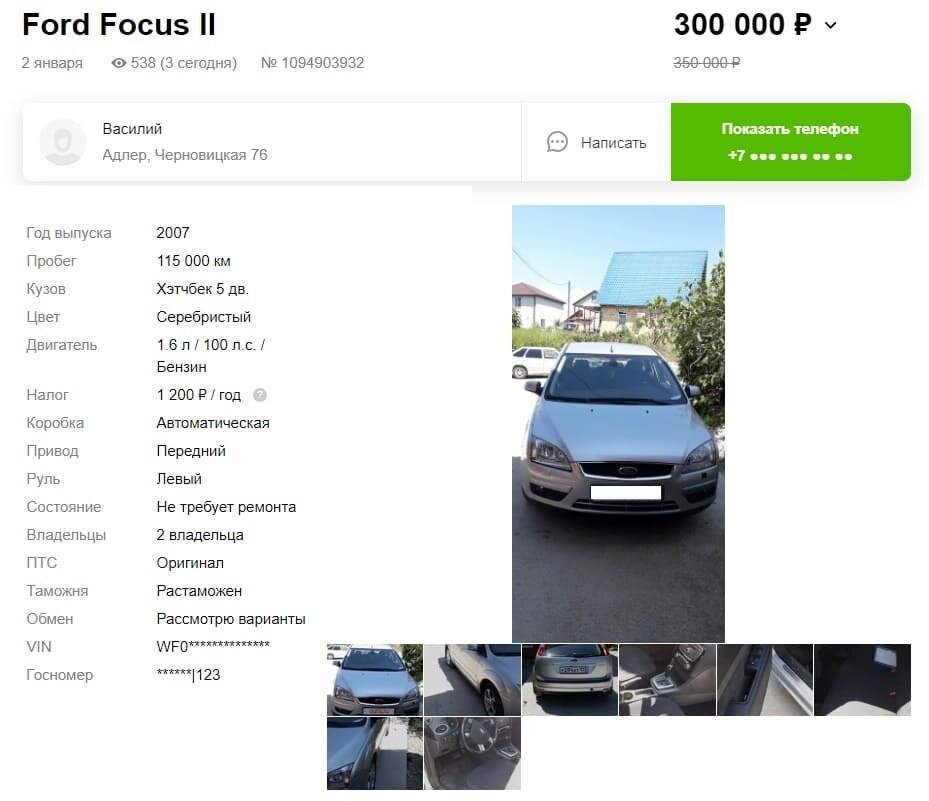929x801 pixels.
Task: Click seller Василий's avatar icon
Action: point(63,142)
